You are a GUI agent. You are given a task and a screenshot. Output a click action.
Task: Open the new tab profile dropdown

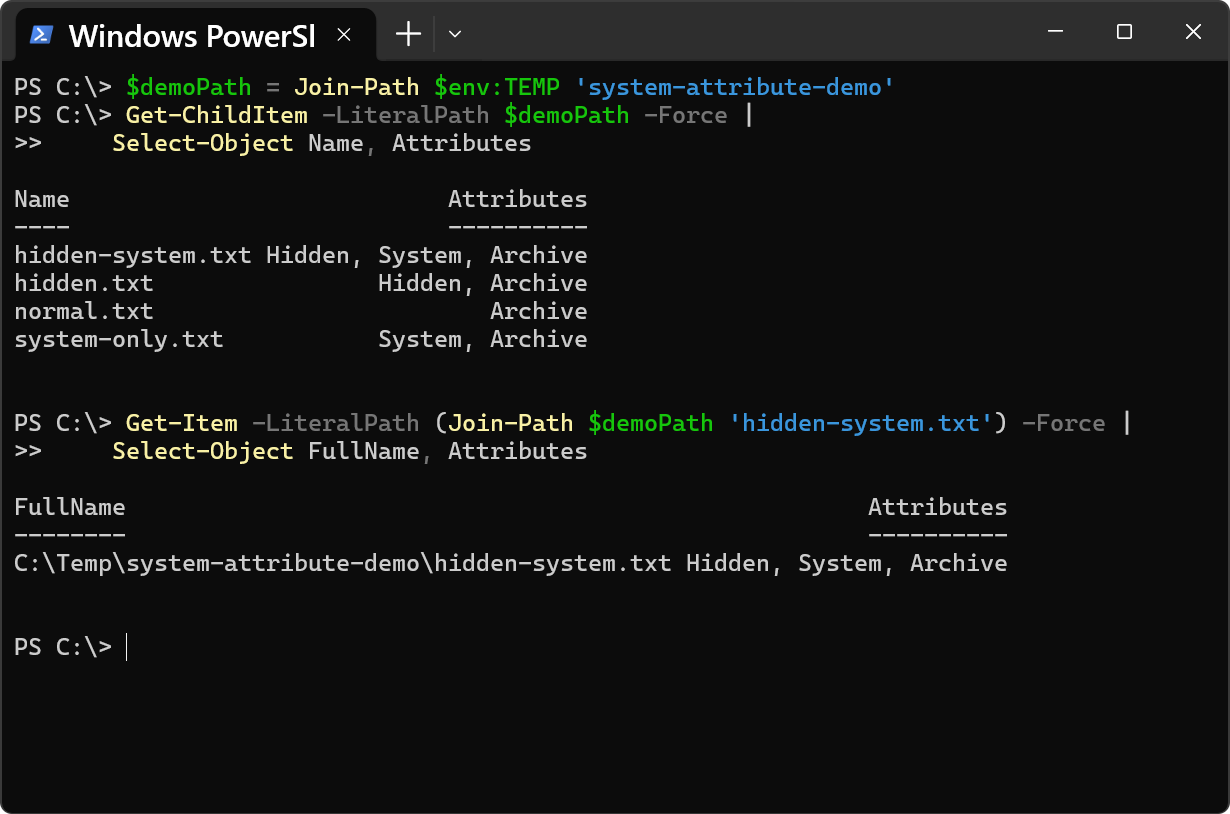pos(455,34)
